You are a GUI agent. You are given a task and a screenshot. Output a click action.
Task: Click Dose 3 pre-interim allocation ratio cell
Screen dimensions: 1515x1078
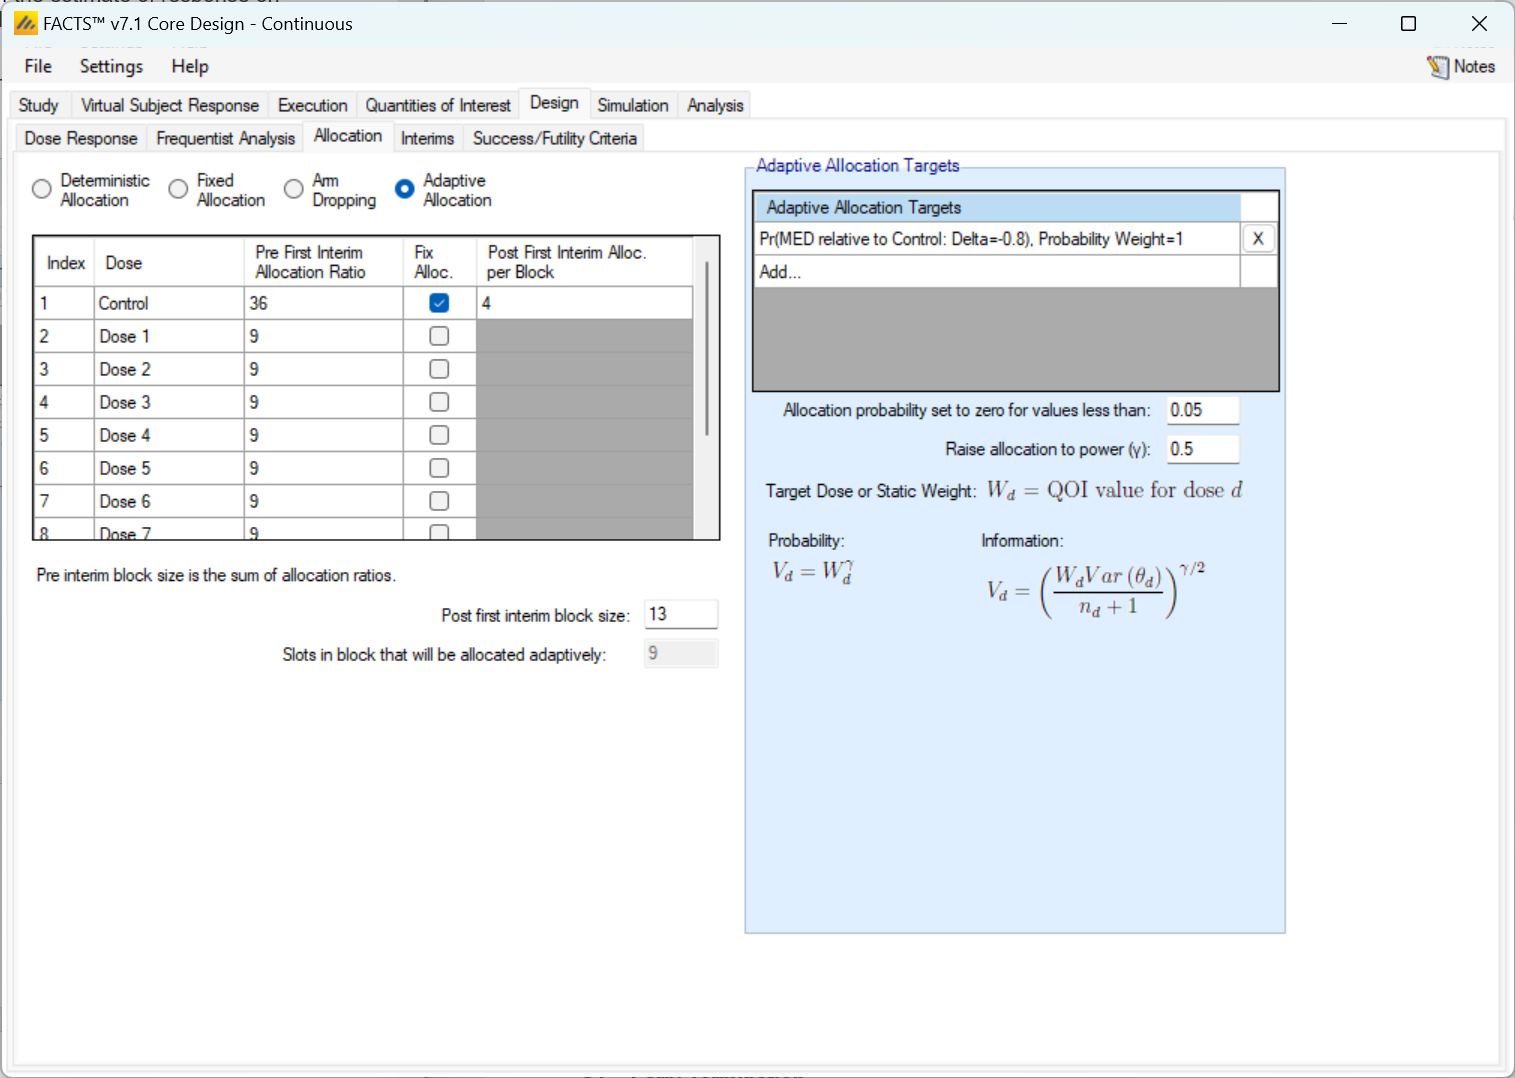[x=323, y=402]
